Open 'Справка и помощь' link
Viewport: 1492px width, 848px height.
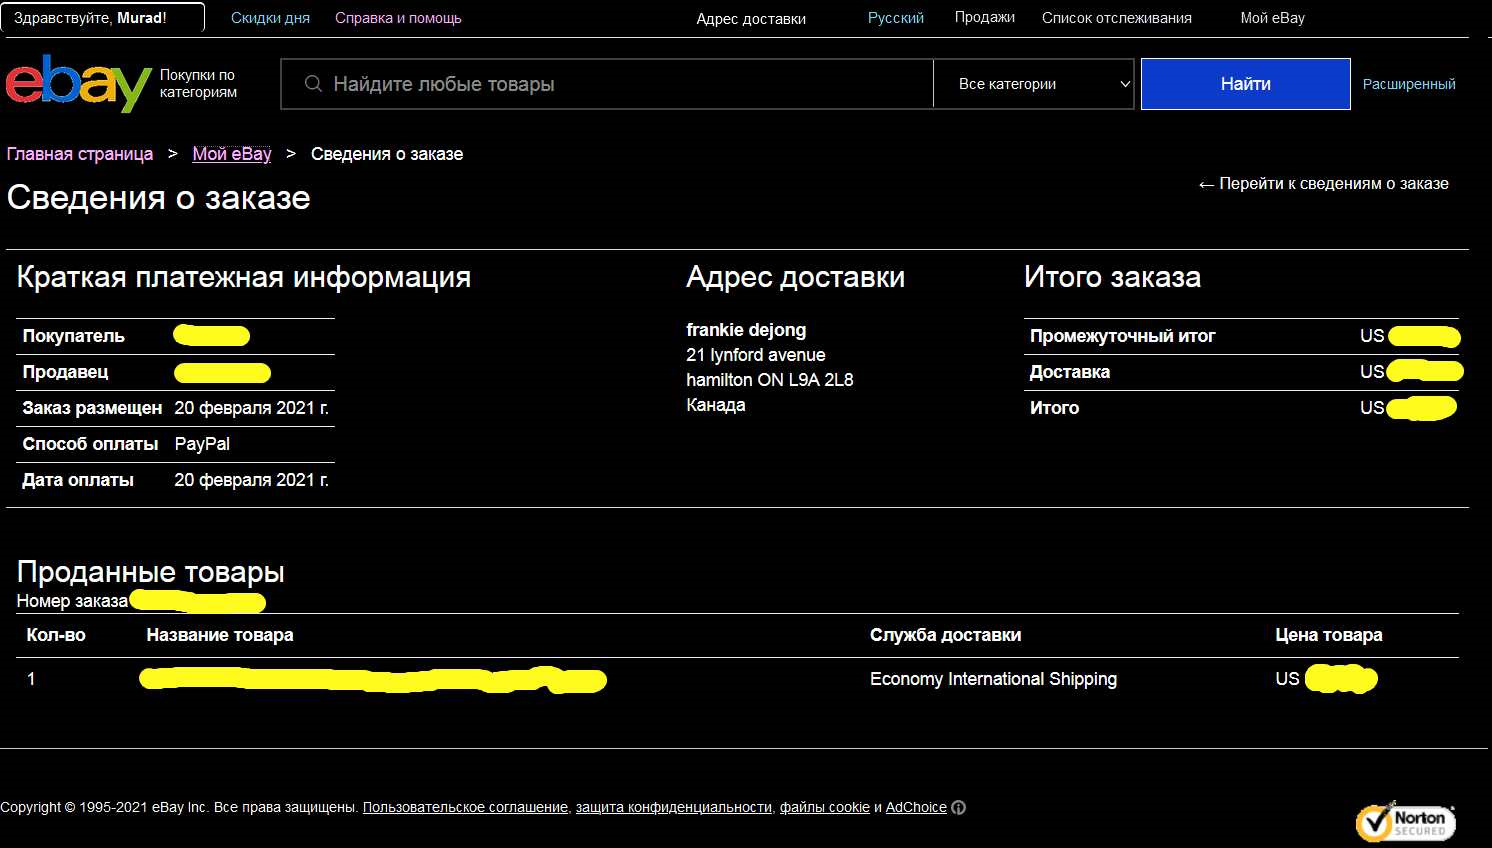click(x=398, y=18)
